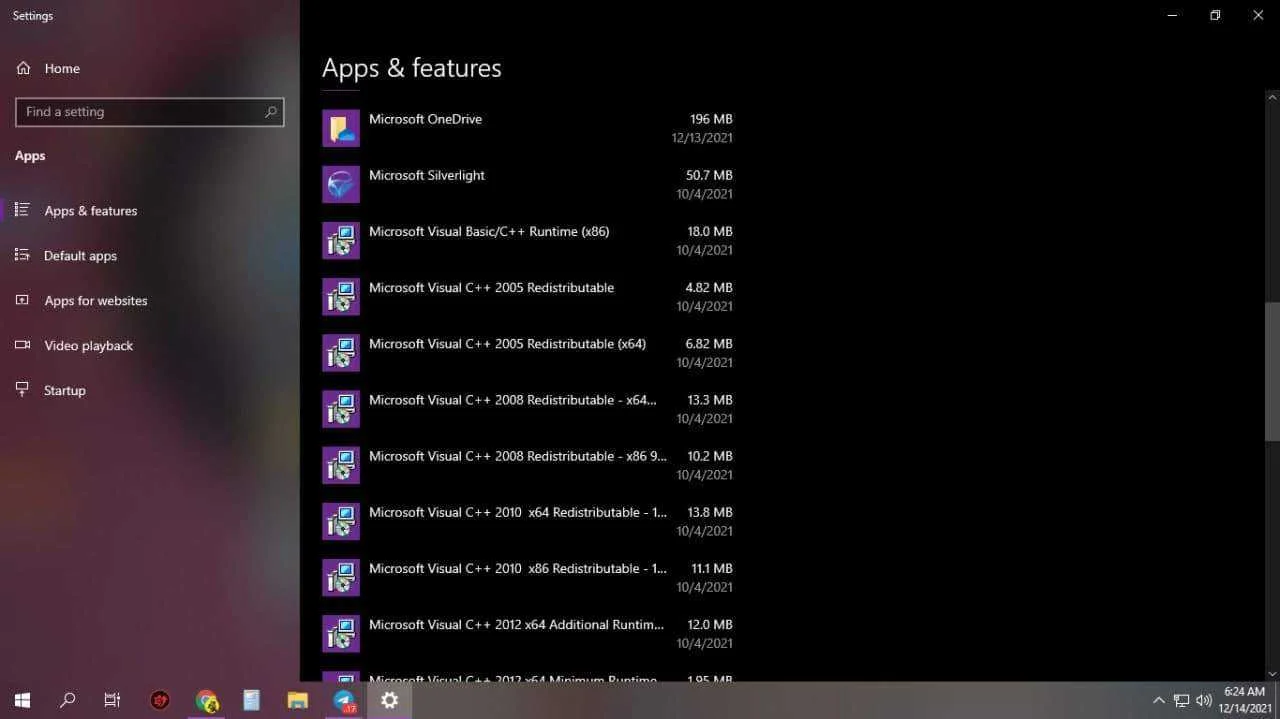Viewport: 1280px width, 719px height.
Task: Click the Visual C++ 2010 x64 Redistributable icon
Action: [341, 520]
